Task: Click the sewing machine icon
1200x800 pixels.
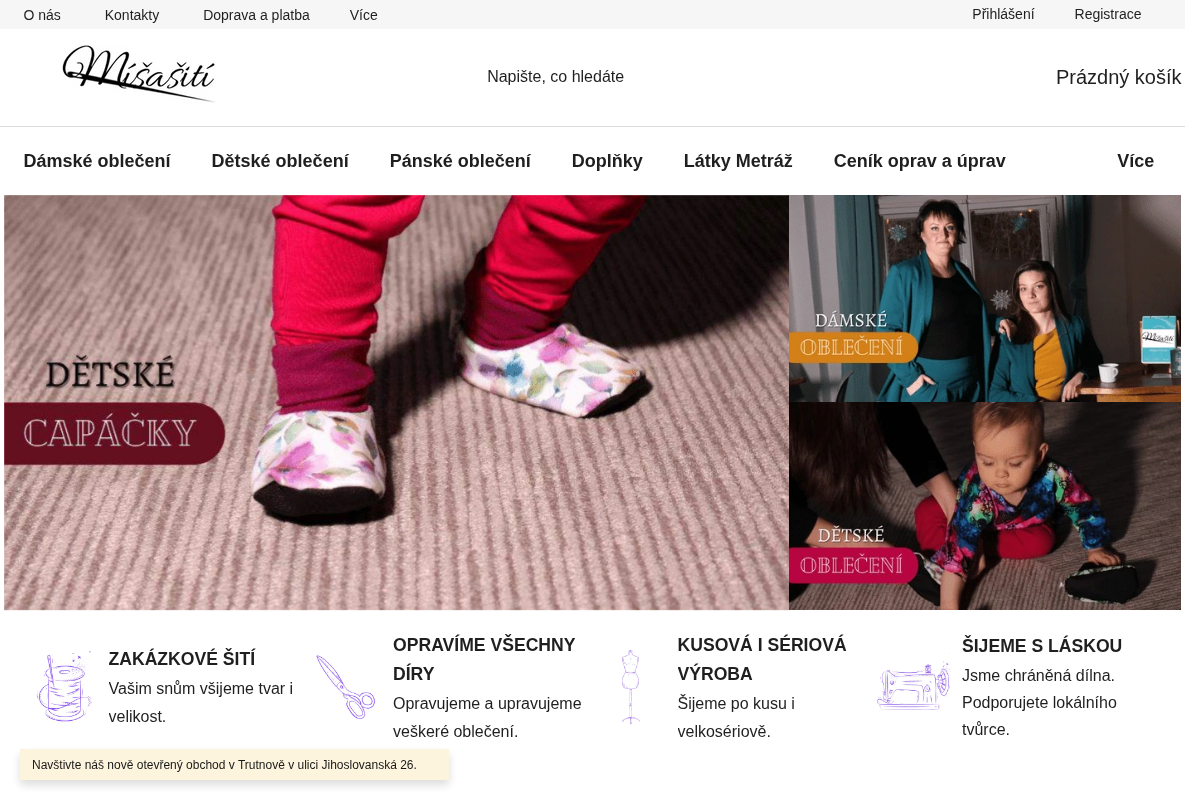Action: coord(914,687)
